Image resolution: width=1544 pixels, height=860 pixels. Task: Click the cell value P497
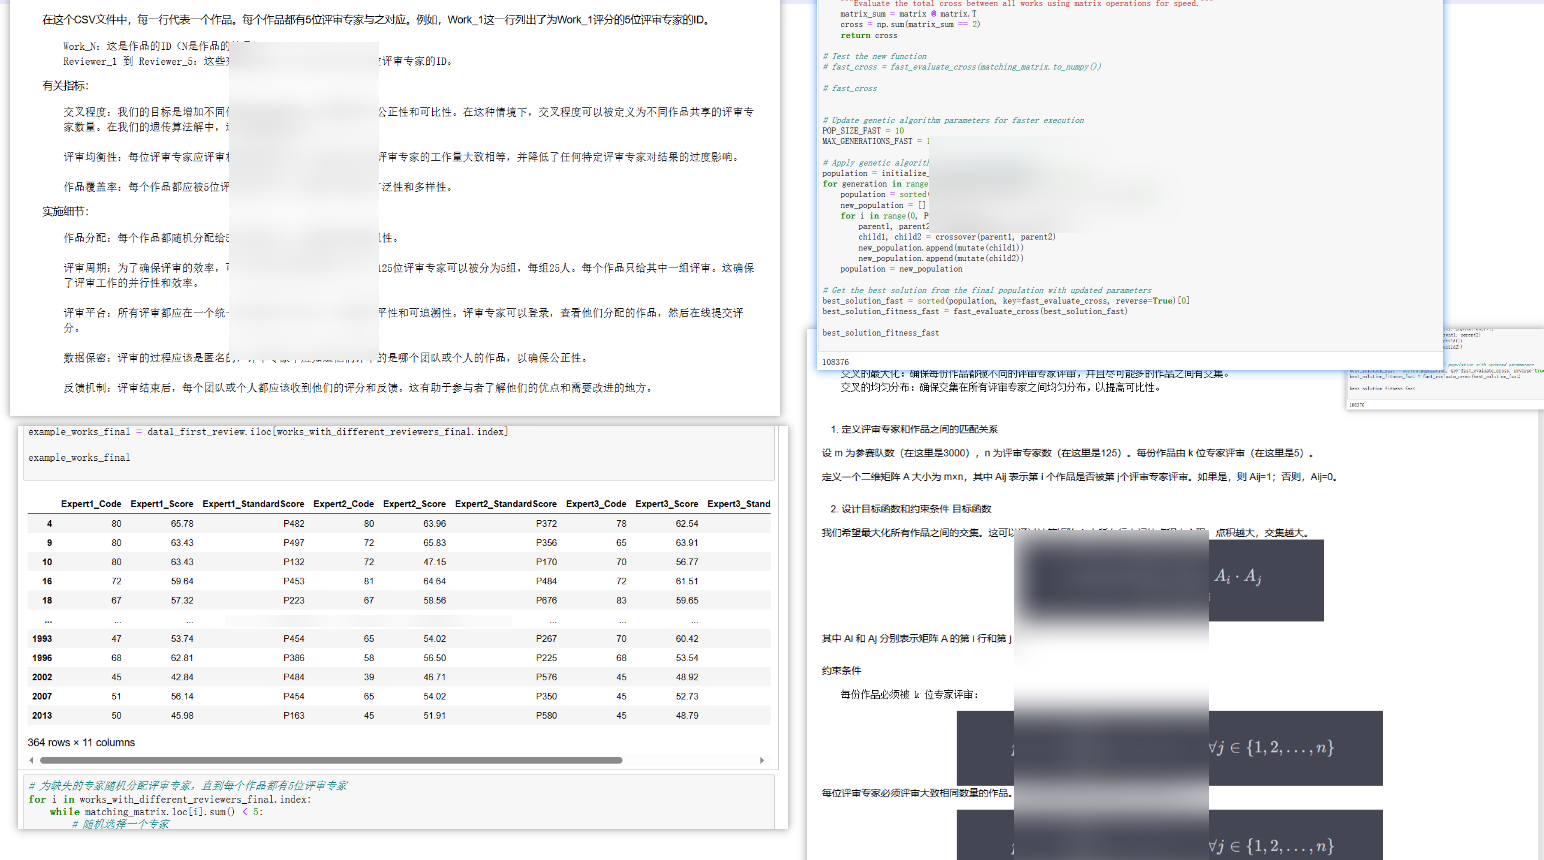[x=294, y=543]
